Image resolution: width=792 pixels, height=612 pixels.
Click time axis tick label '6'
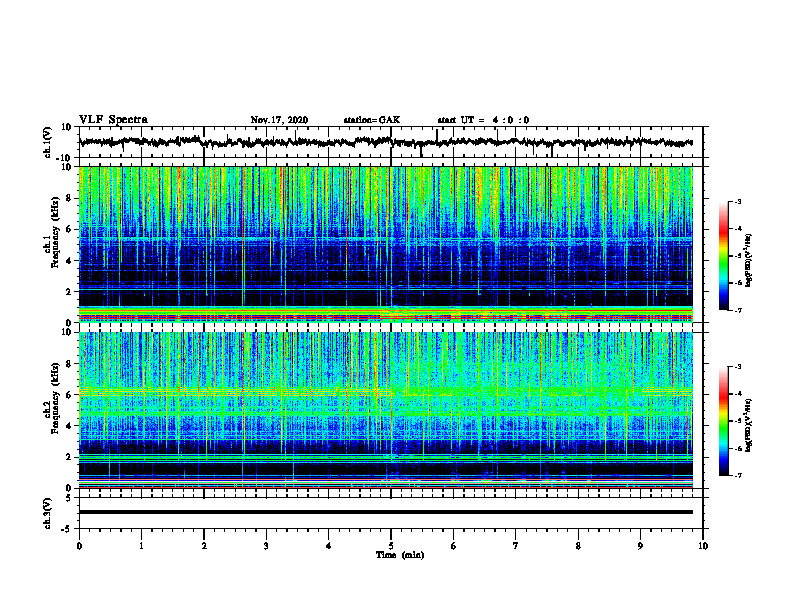point(454,546)
